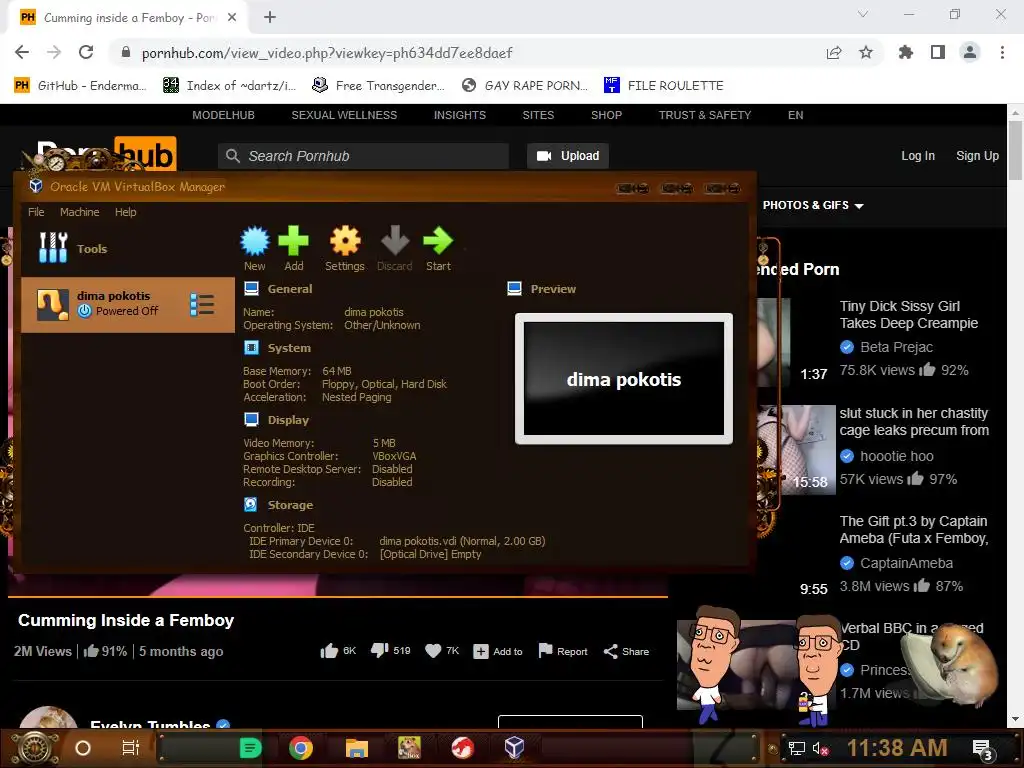
Task: Open File Explorer from the taskbar
Action: [x=357, y=748]
